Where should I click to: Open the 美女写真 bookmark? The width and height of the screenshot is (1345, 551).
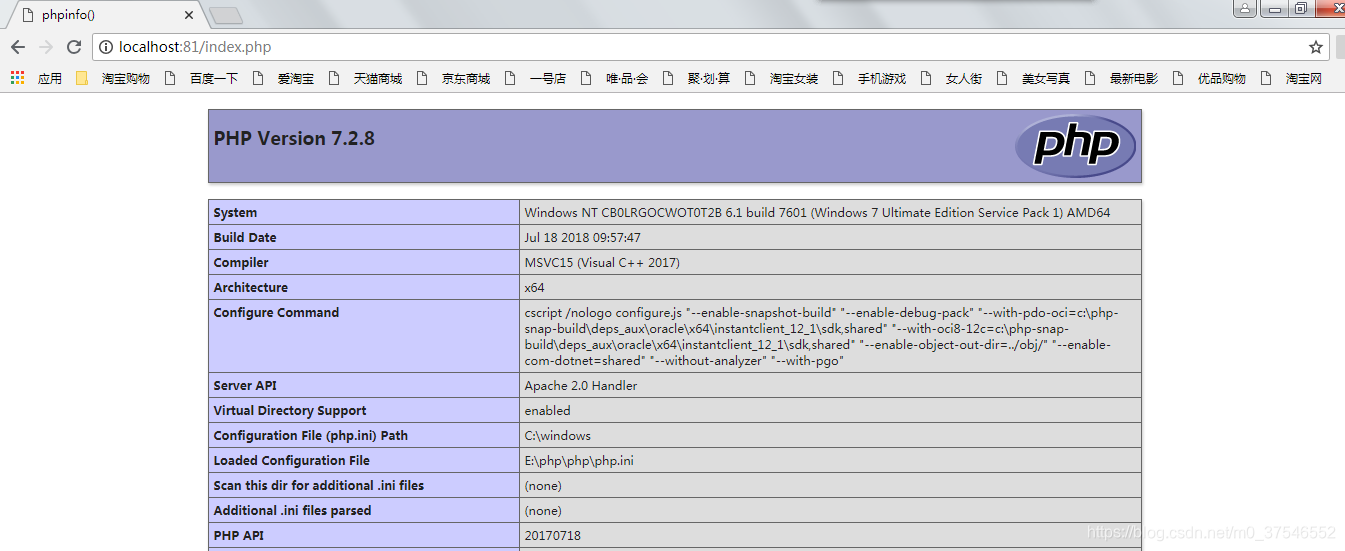tap(1033, 78)
